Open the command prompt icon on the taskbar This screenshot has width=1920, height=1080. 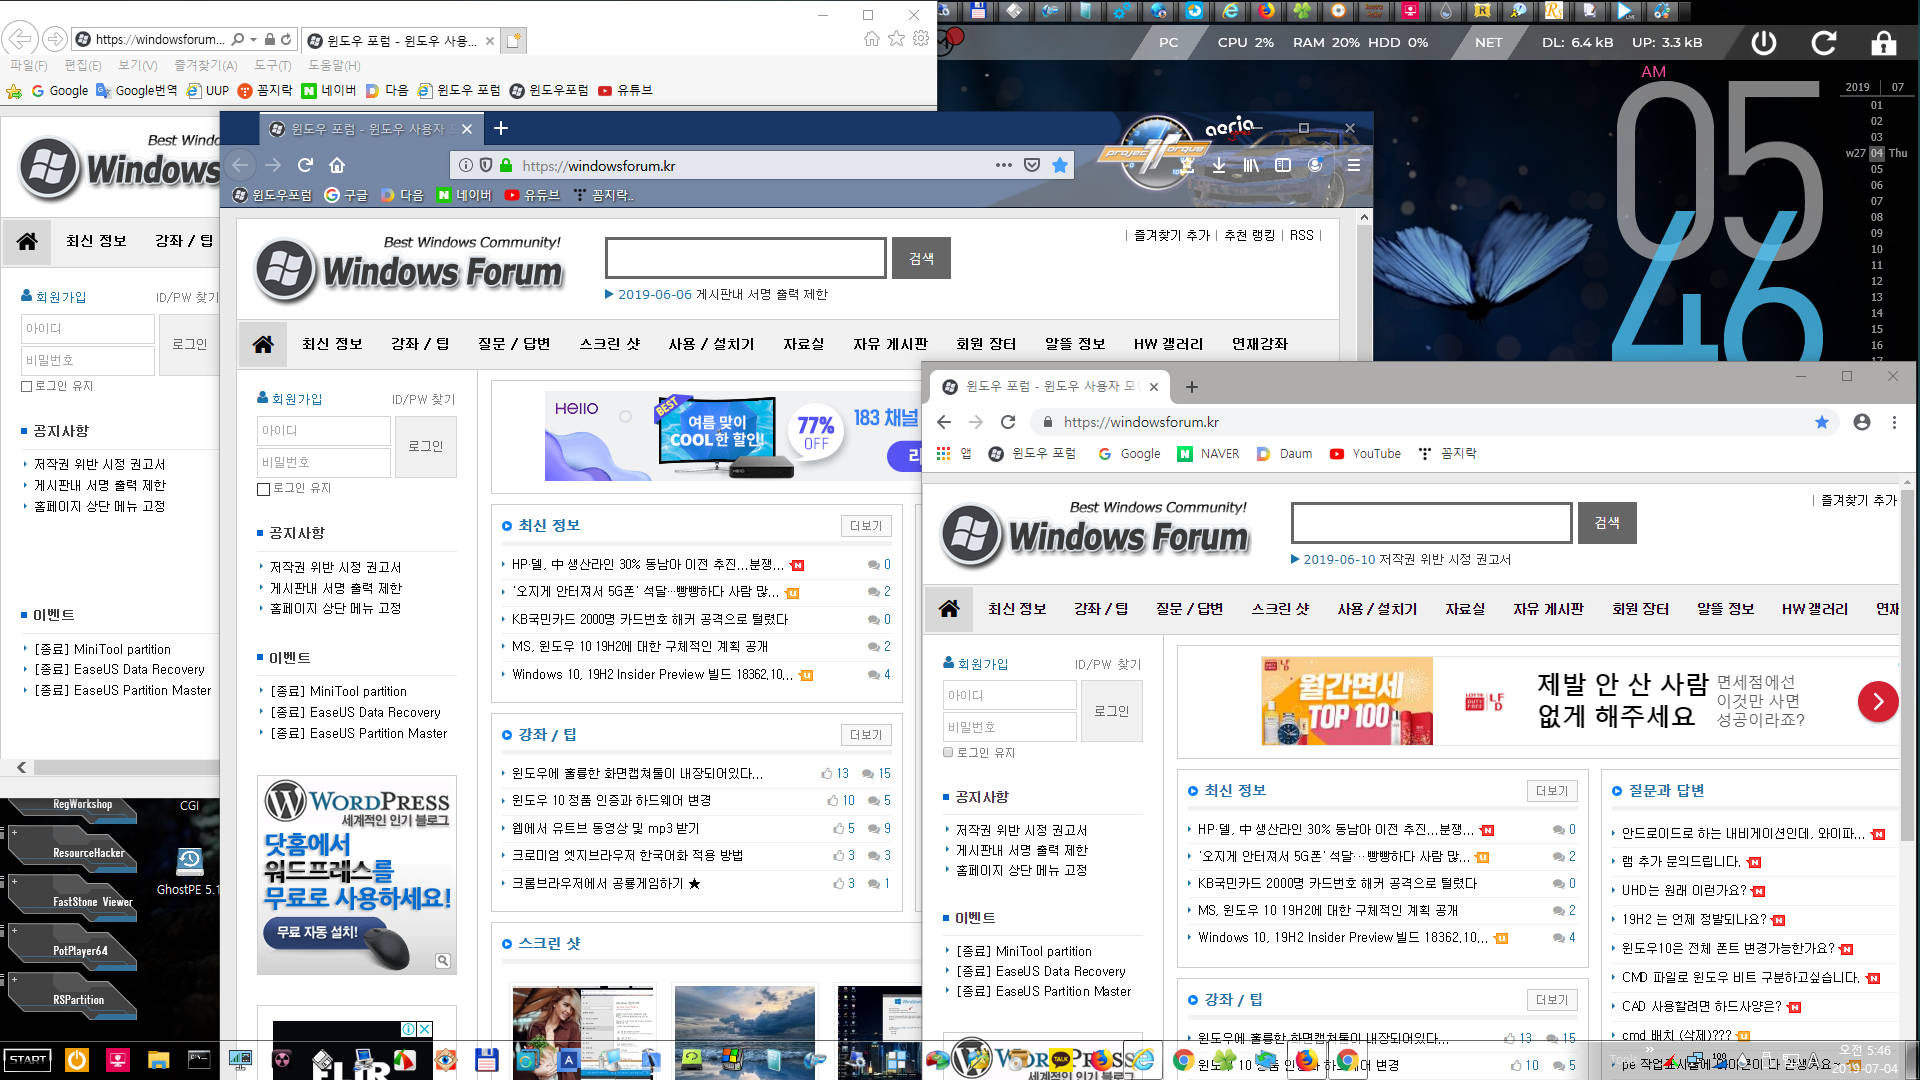(x=199, y=1059)
